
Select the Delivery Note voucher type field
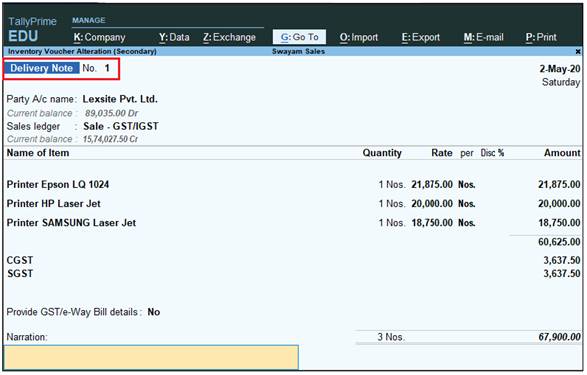(x=42, y=68)
